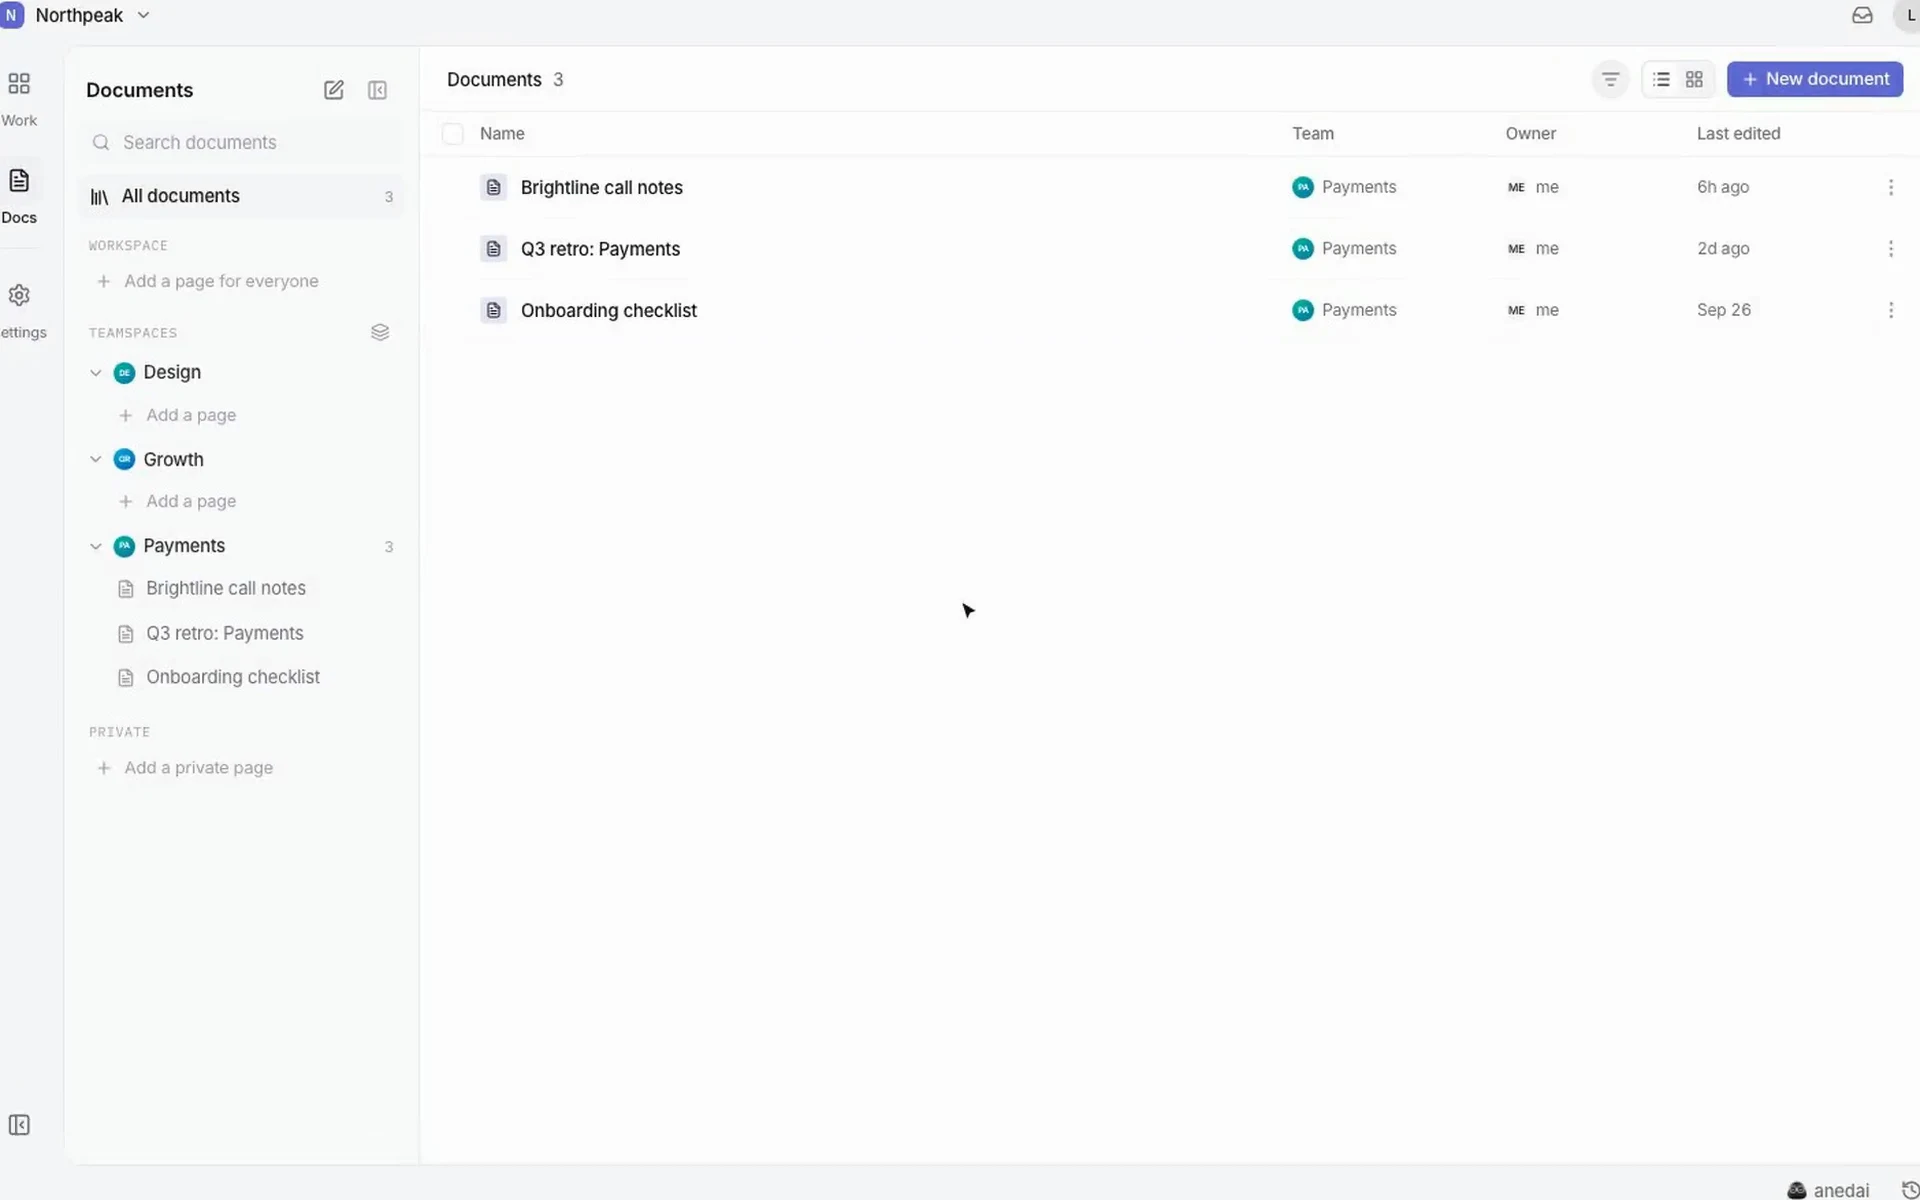Click the New document button
The height and width of the screenshot is (1200, 1920).
pyautogui.click(x=1814, y=79)
